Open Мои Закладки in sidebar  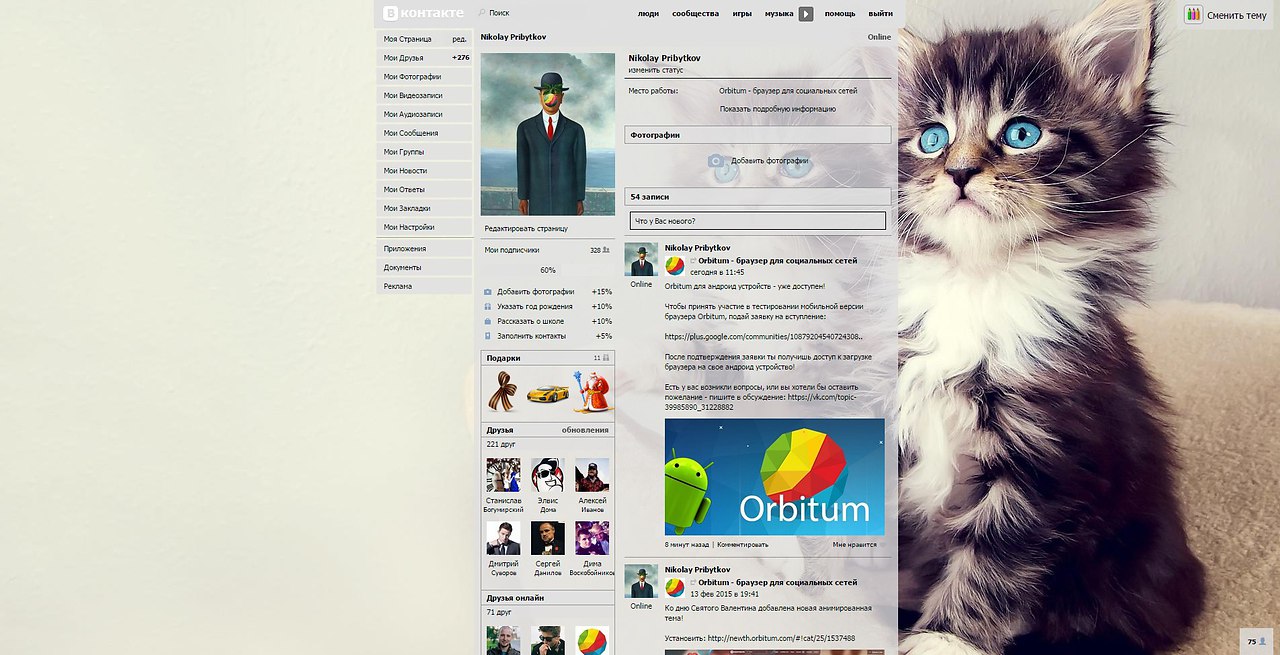click(425, 208)
